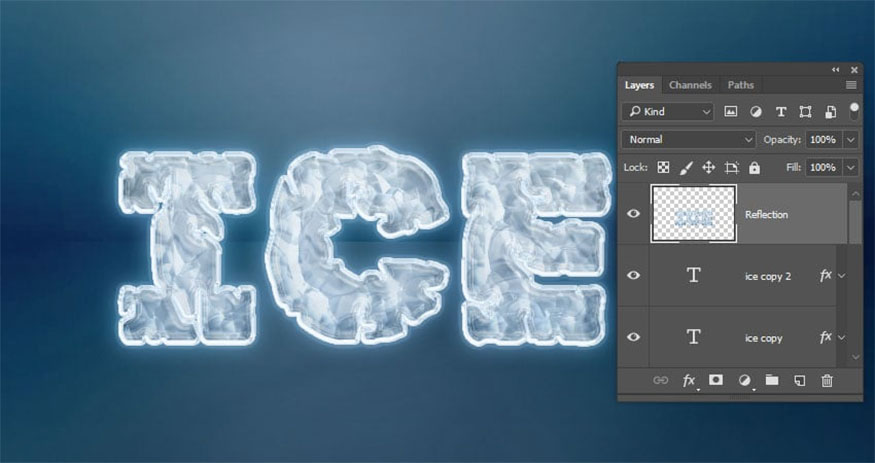875x463 pixels.
Task: Click the ice copy type icon
Action: [x=694, y=336]
